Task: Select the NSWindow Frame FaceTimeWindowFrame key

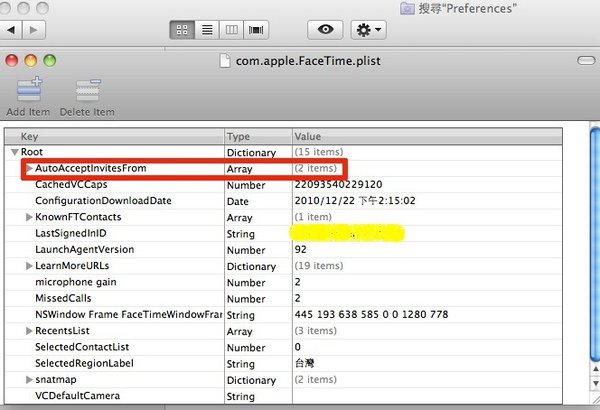Action: coord(129,315)
